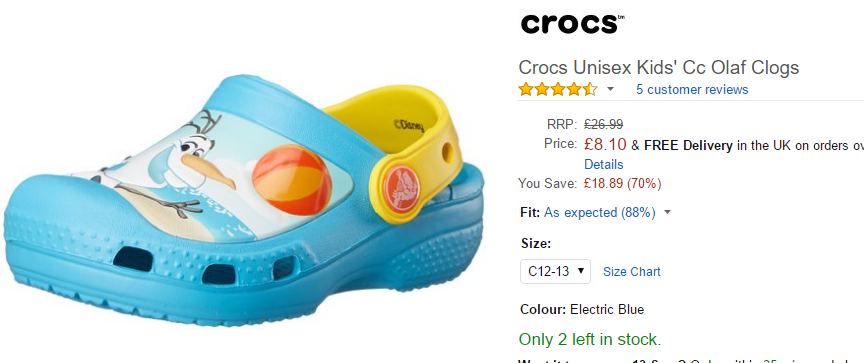Click the half-filled fifth rating star

coord(590,89)
